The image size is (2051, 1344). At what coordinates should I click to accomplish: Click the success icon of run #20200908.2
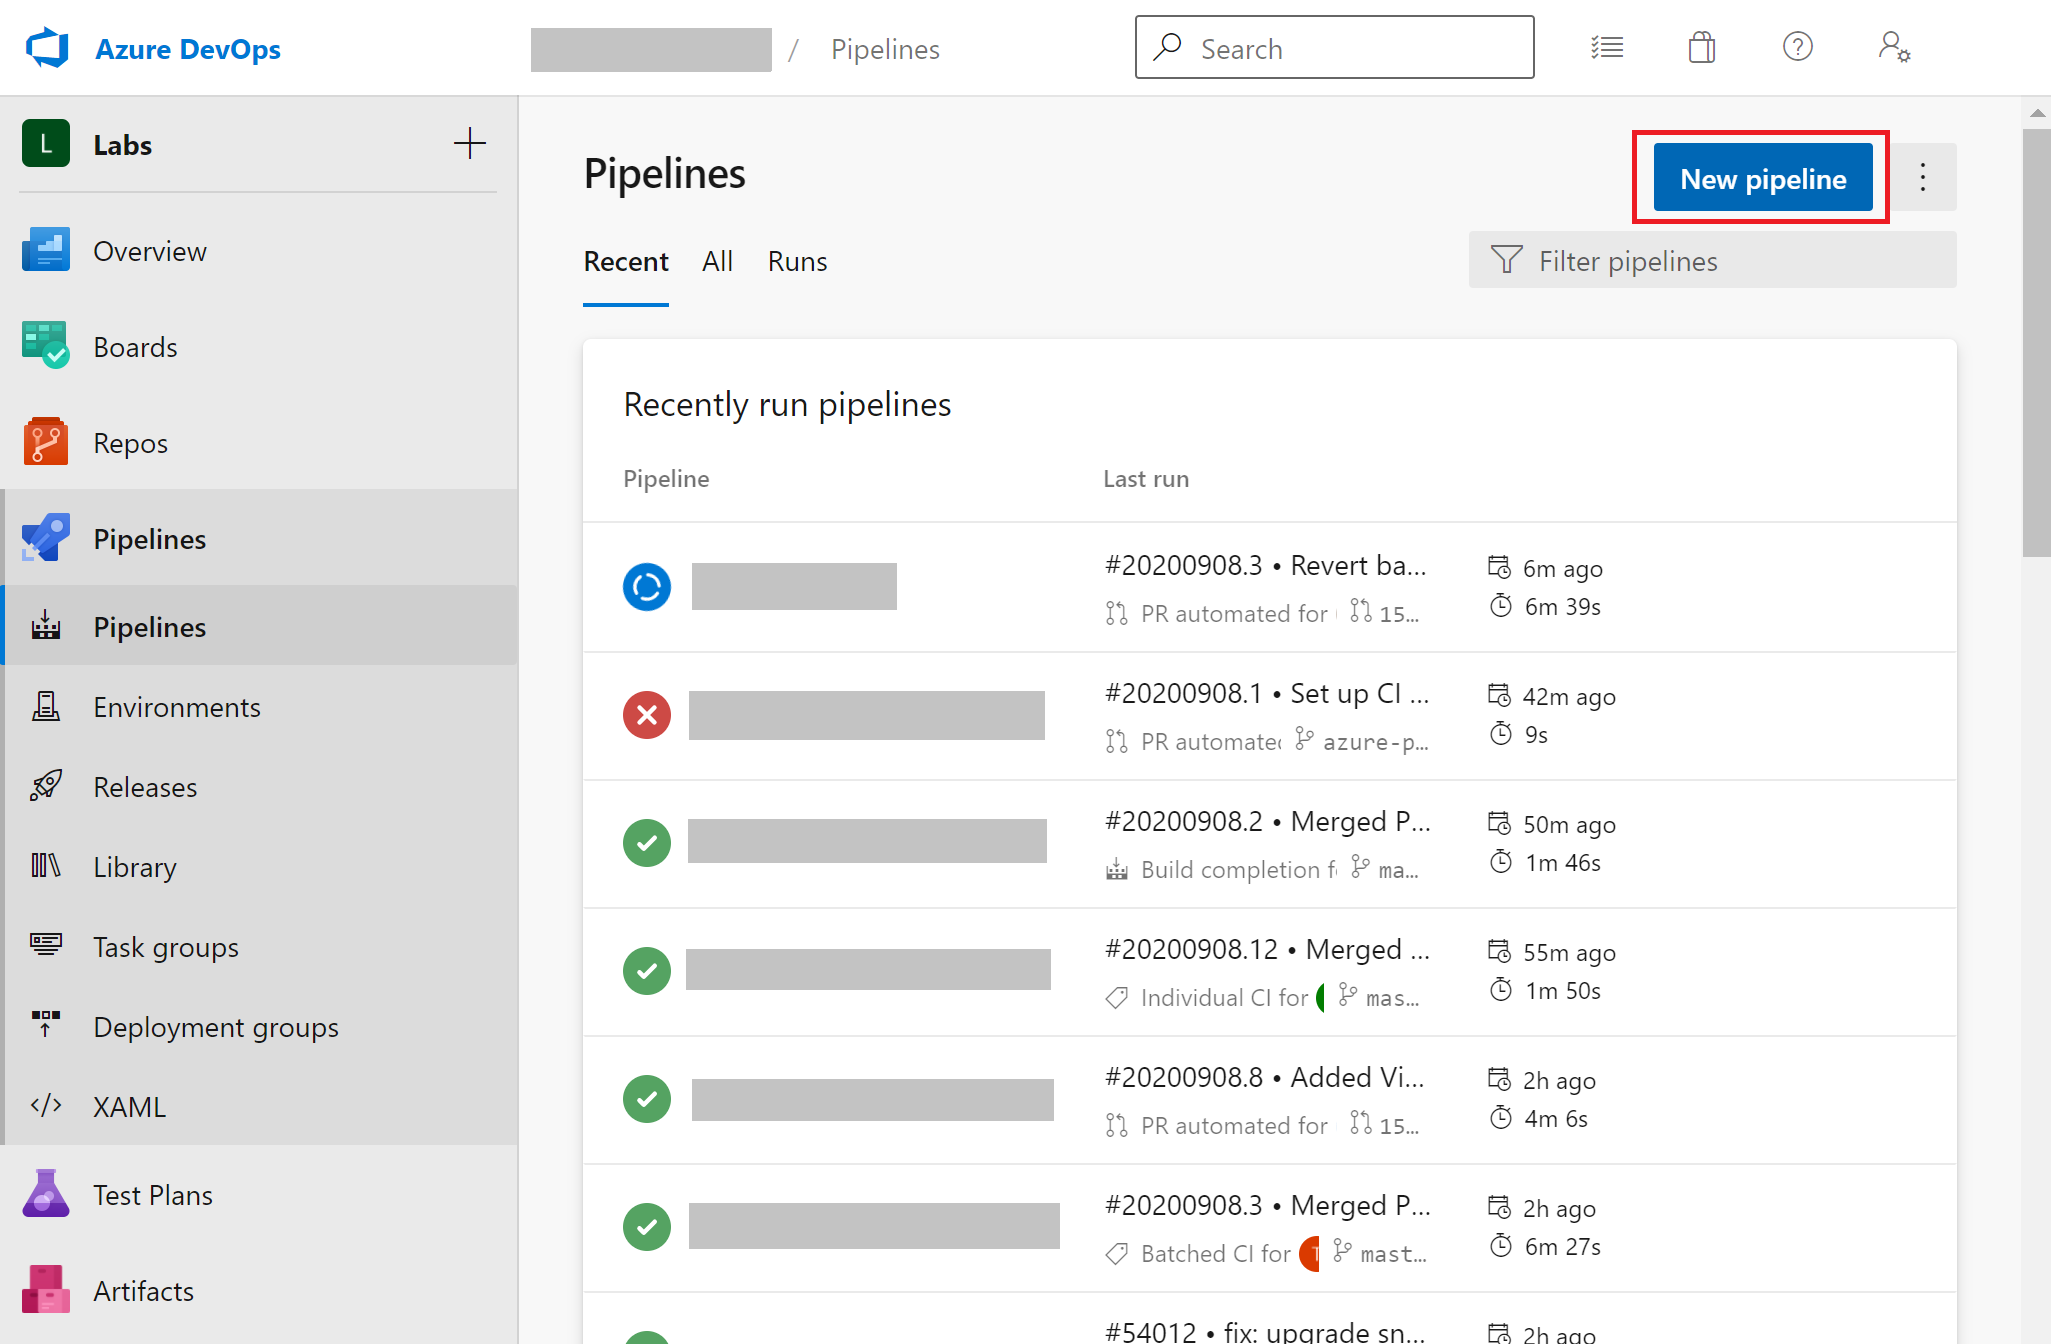[647, 843]
